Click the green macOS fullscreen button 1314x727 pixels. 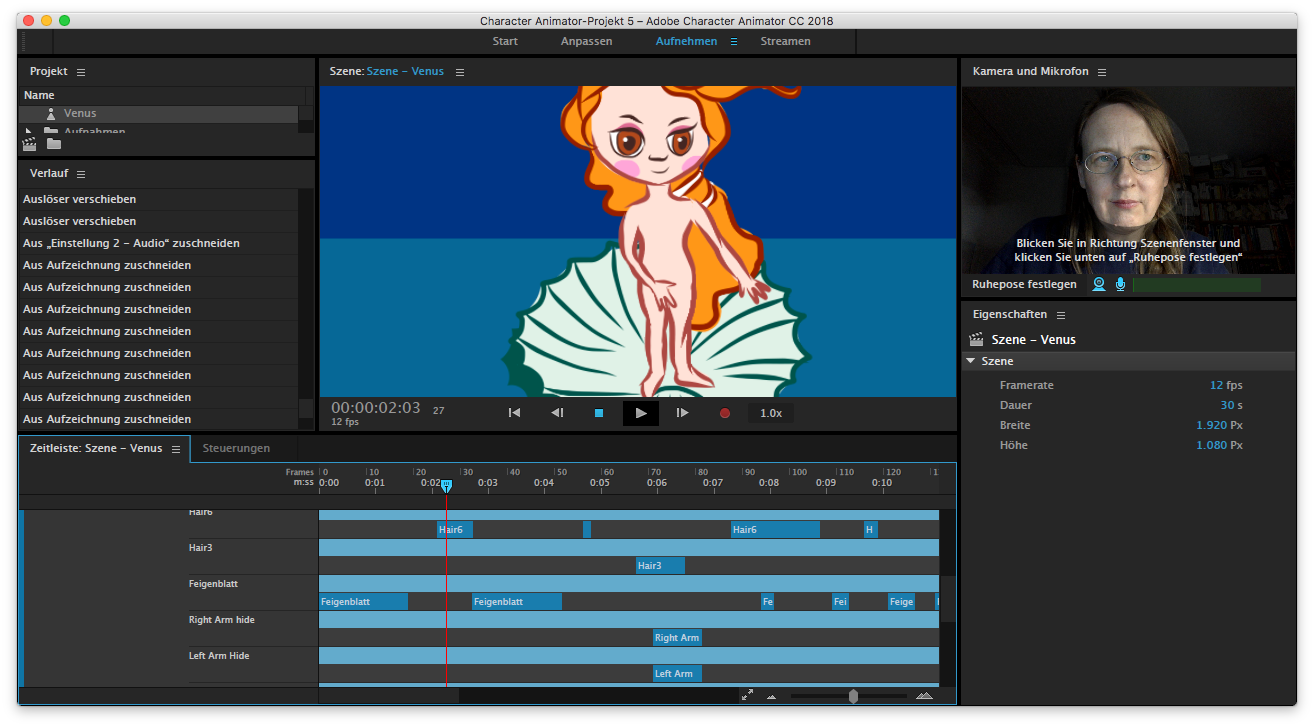(x=65, y=20)
